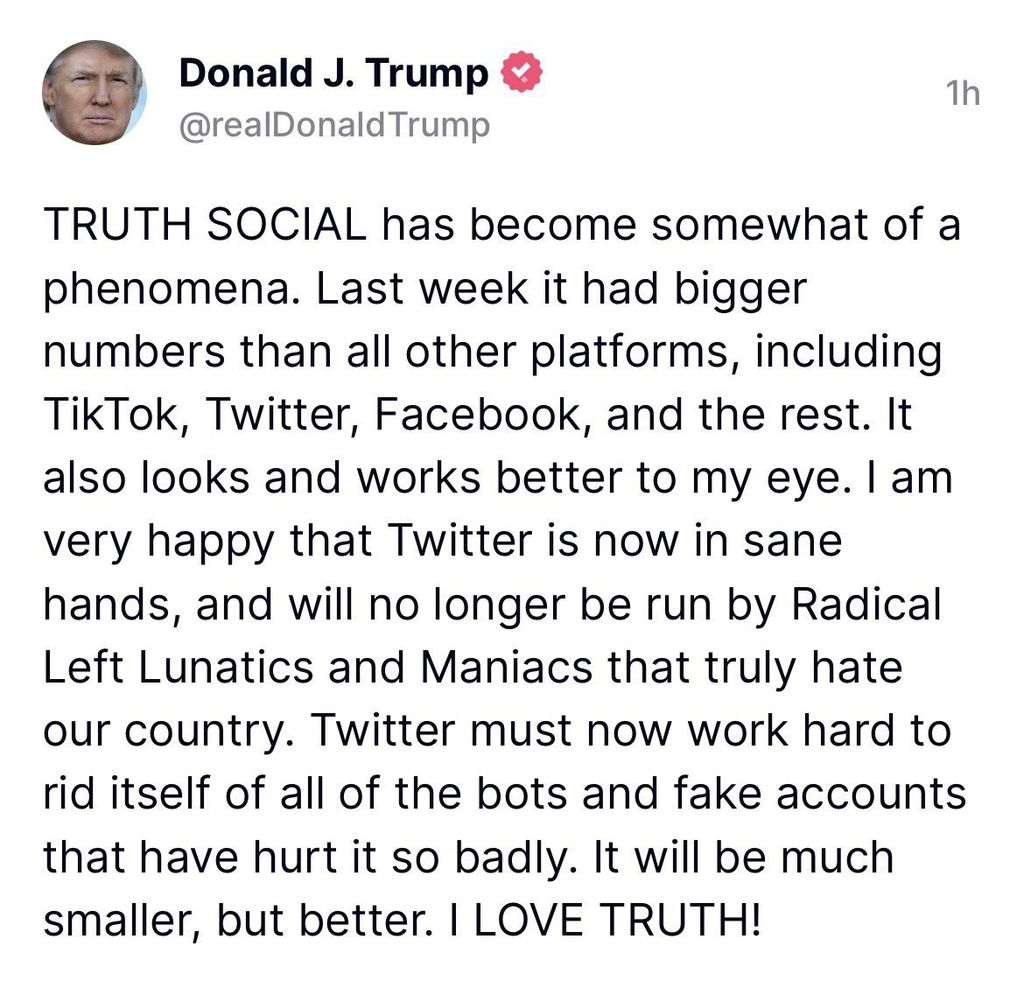Open the Donald J. Trump display name

(x=333, y=74)
